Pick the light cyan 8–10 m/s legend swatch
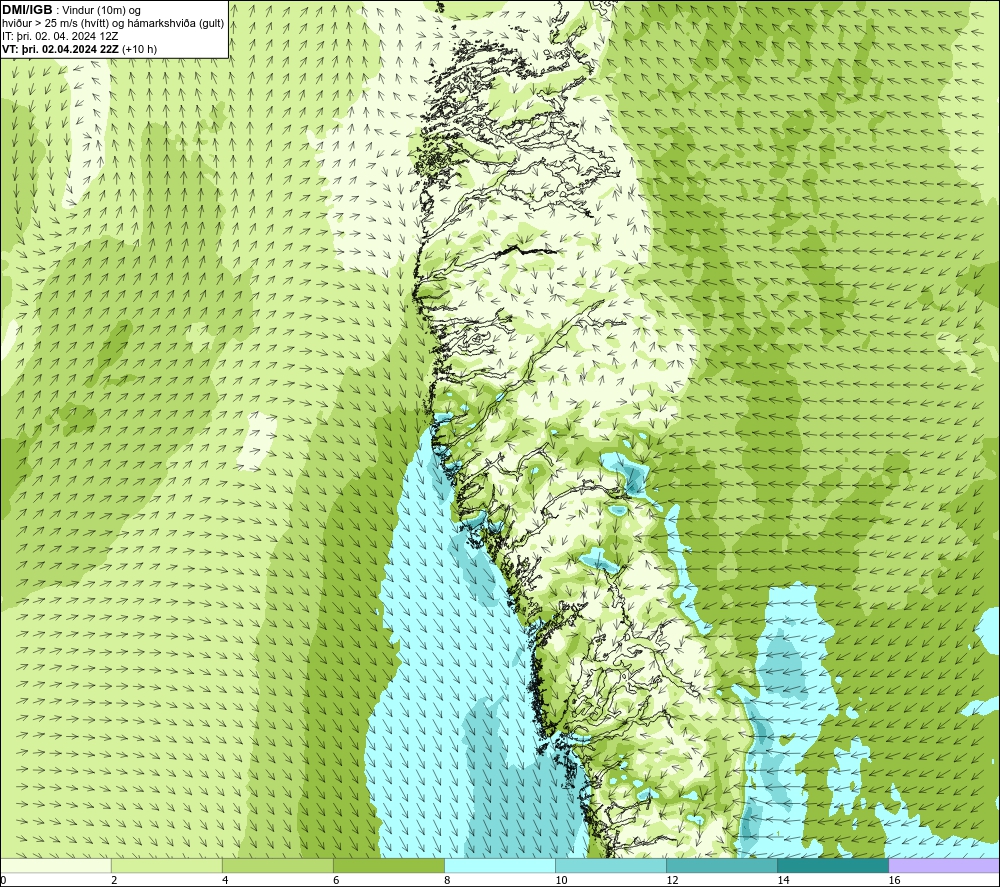Viewport: 1000px width, 887px height. [499, 865]
